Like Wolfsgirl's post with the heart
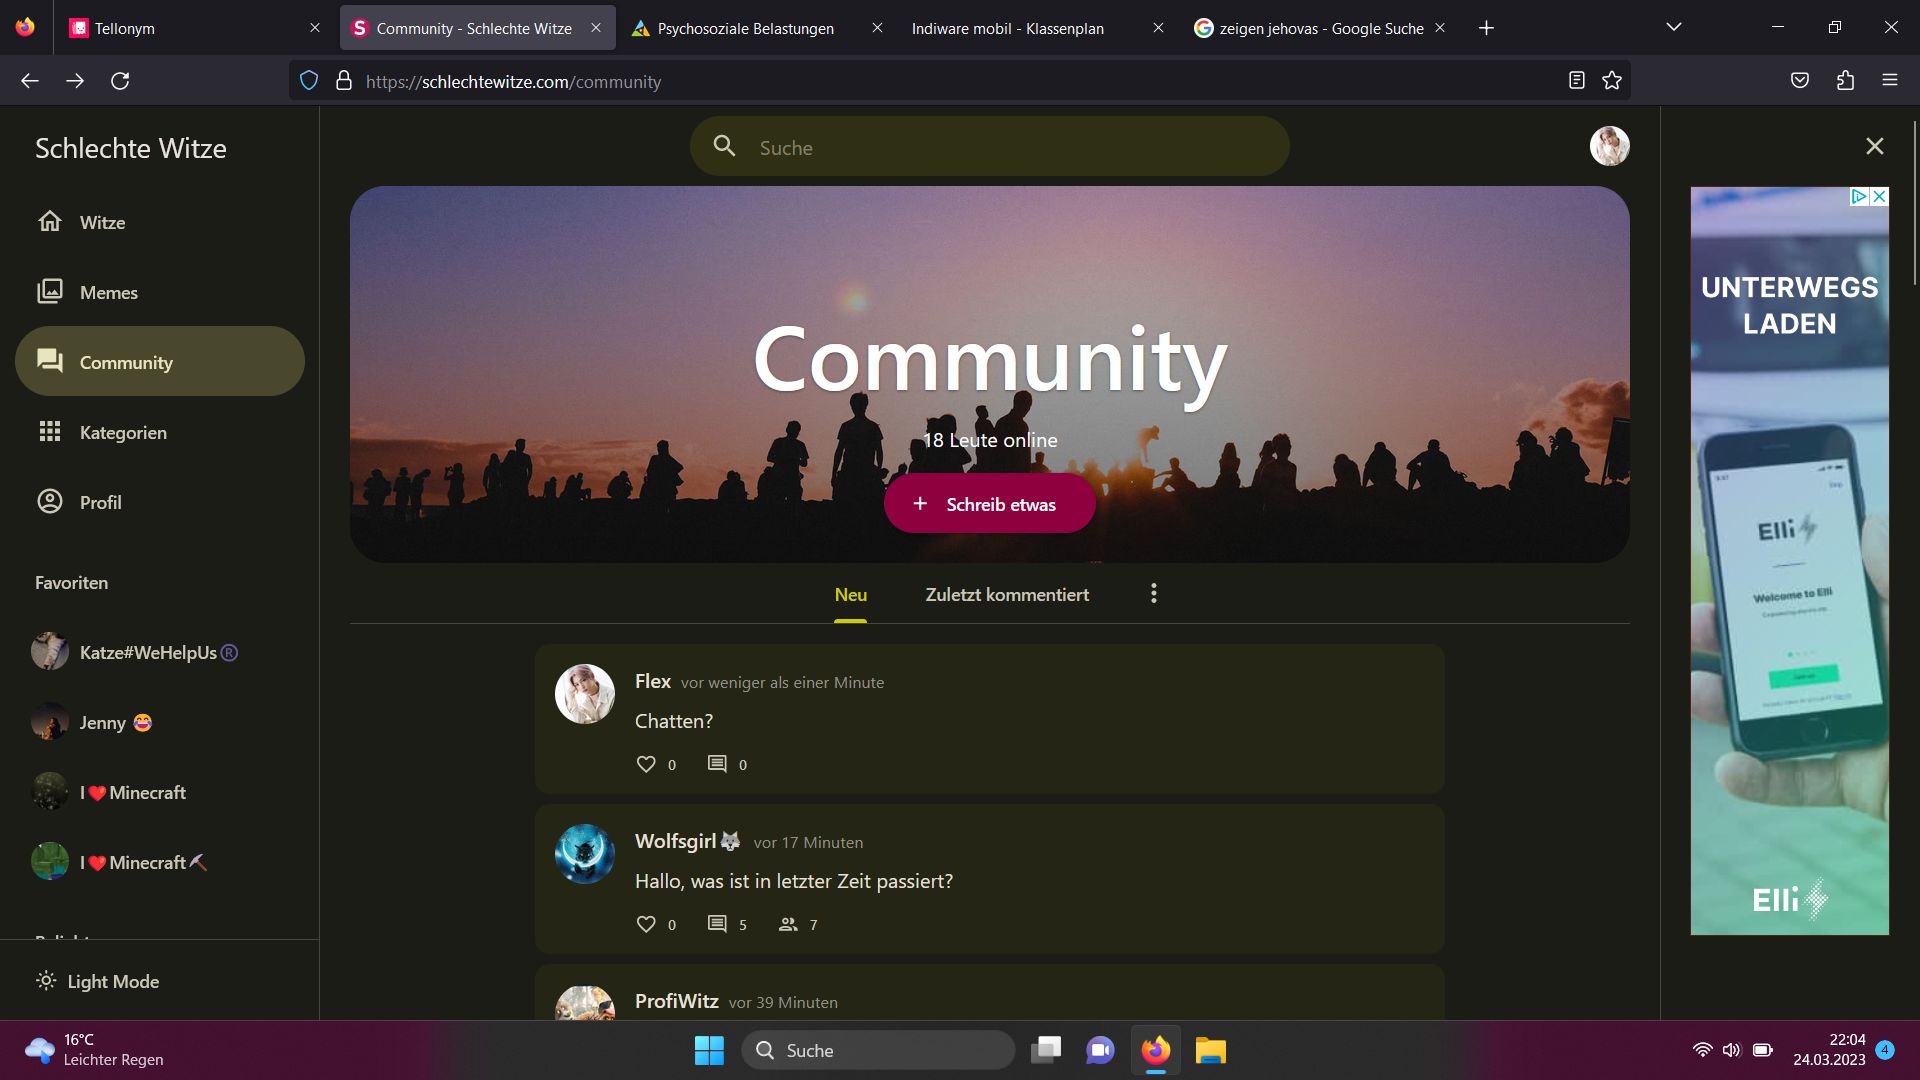Image resolution: width=1920 pixels, height=1080 pixels. [x=646, y=924]
